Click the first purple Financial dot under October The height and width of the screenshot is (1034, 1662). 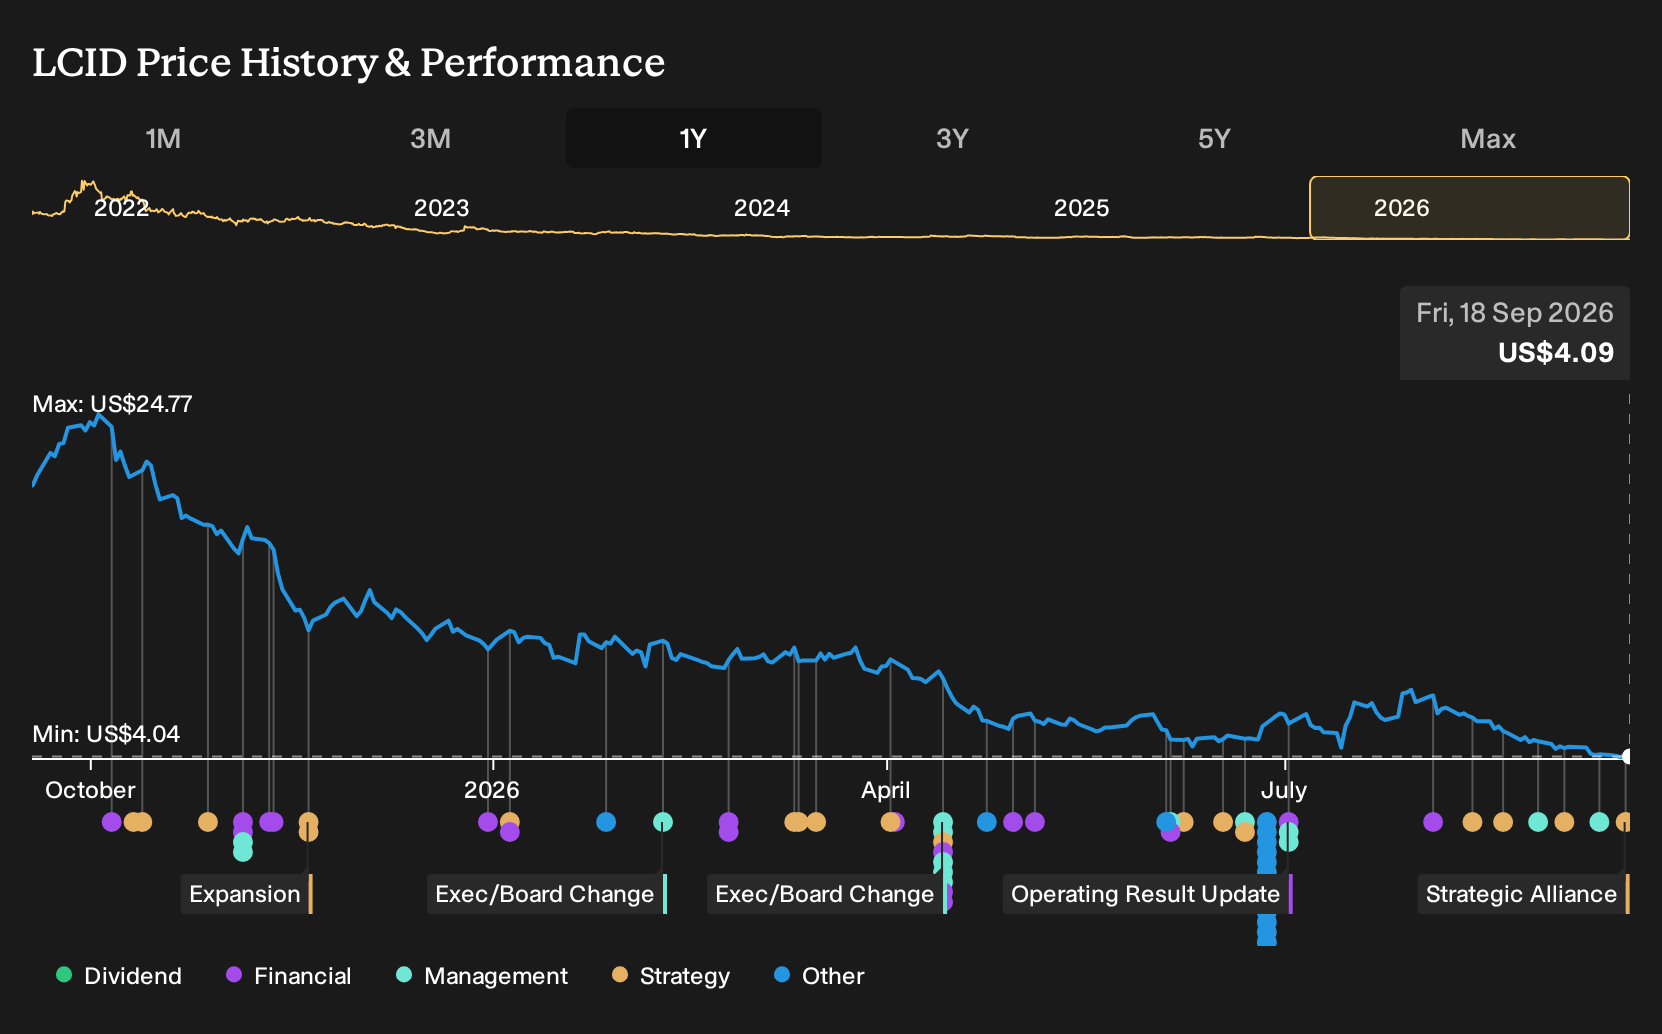112,822
